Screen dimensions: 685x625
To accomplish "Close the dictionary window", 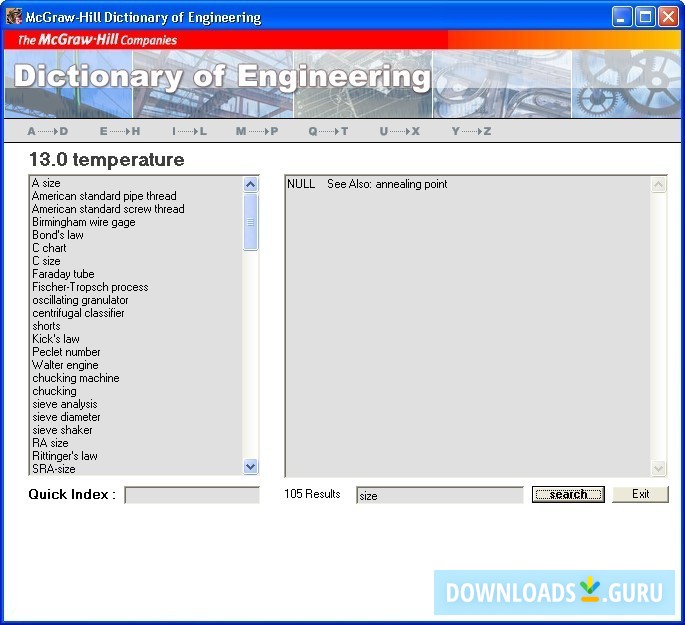I will click(x=668, y=17).
